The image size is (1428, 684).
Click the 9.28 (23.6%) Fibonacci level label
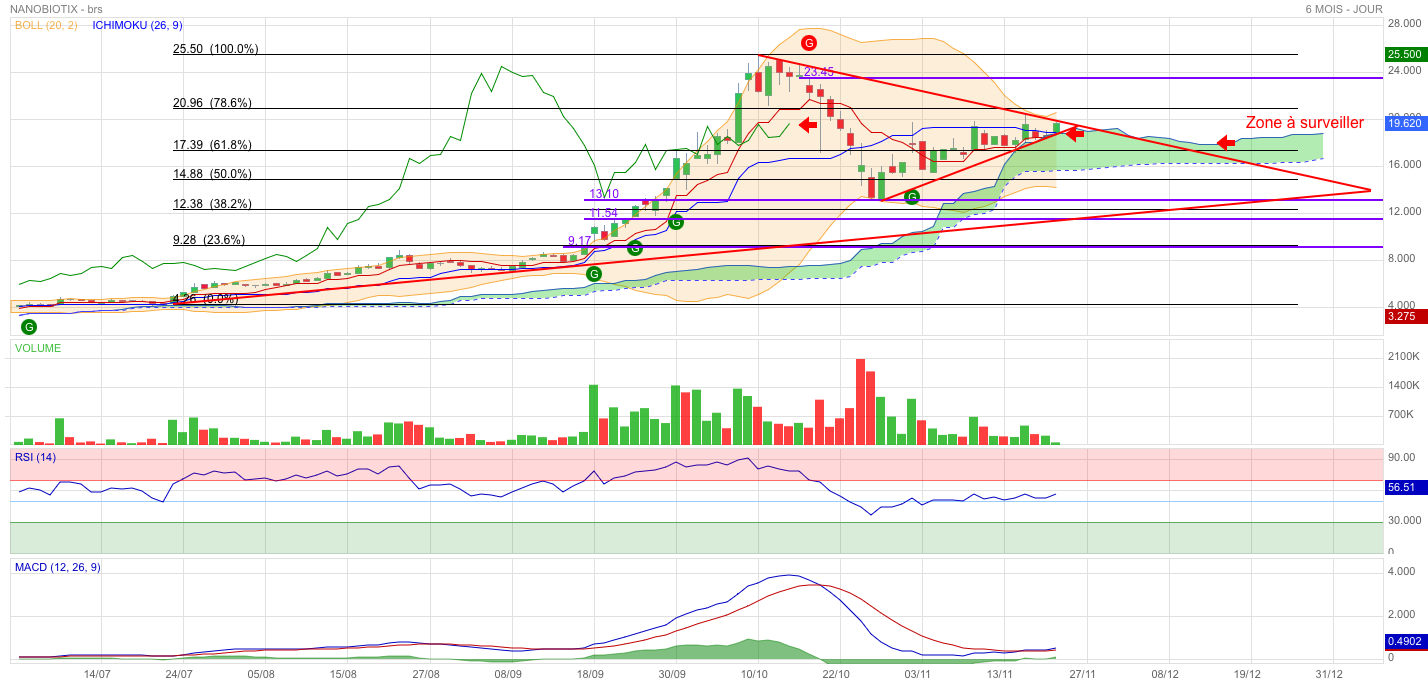tap(208, 240)
